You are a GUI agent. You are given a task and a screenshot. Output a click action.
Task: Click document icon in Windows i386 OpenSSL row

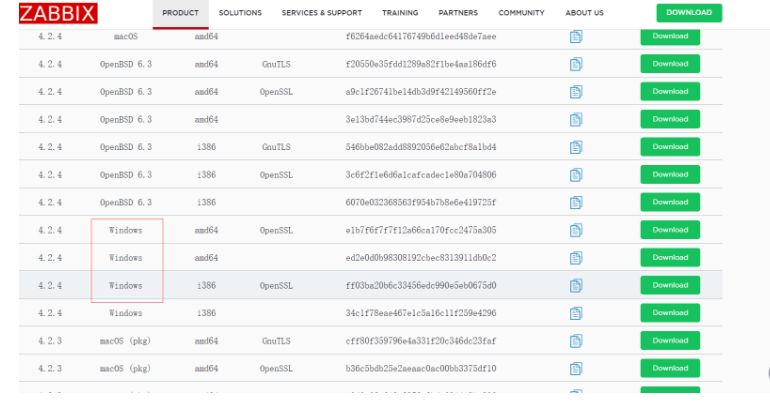point(576,286)
